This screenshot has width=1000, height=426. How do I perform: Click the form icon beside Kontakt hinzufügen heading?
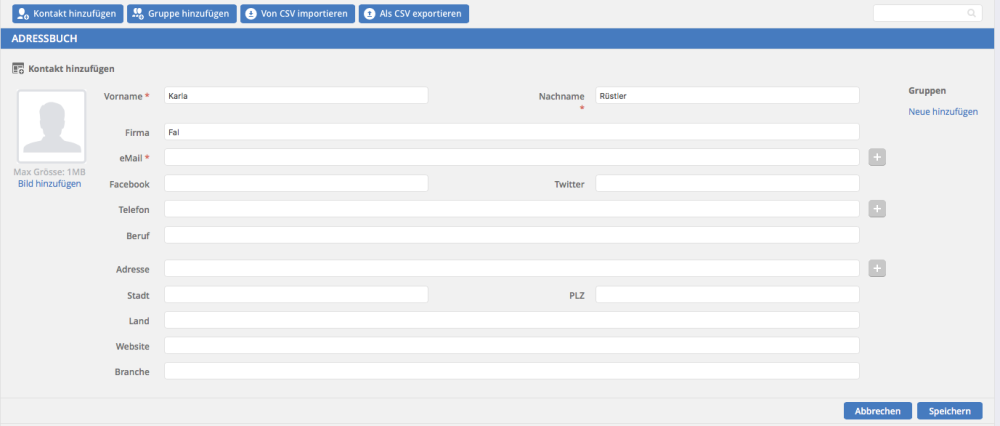[18, 68]
